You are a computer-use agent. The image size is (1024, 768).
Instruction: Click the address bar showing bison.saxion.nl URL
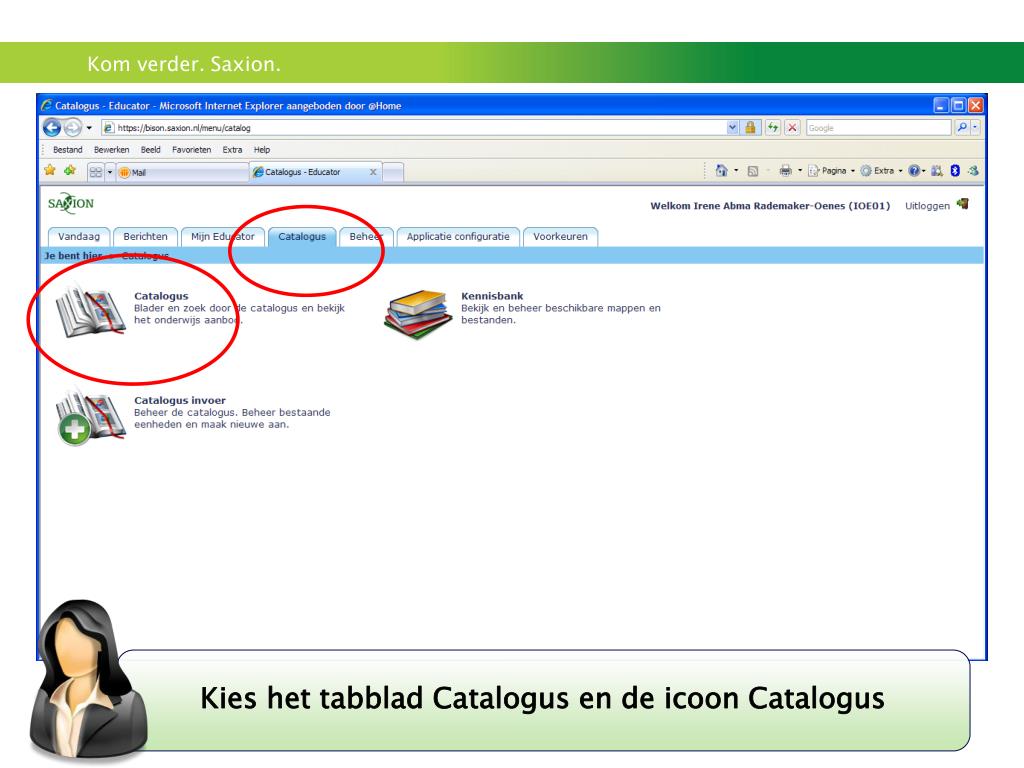pos(414,128)
